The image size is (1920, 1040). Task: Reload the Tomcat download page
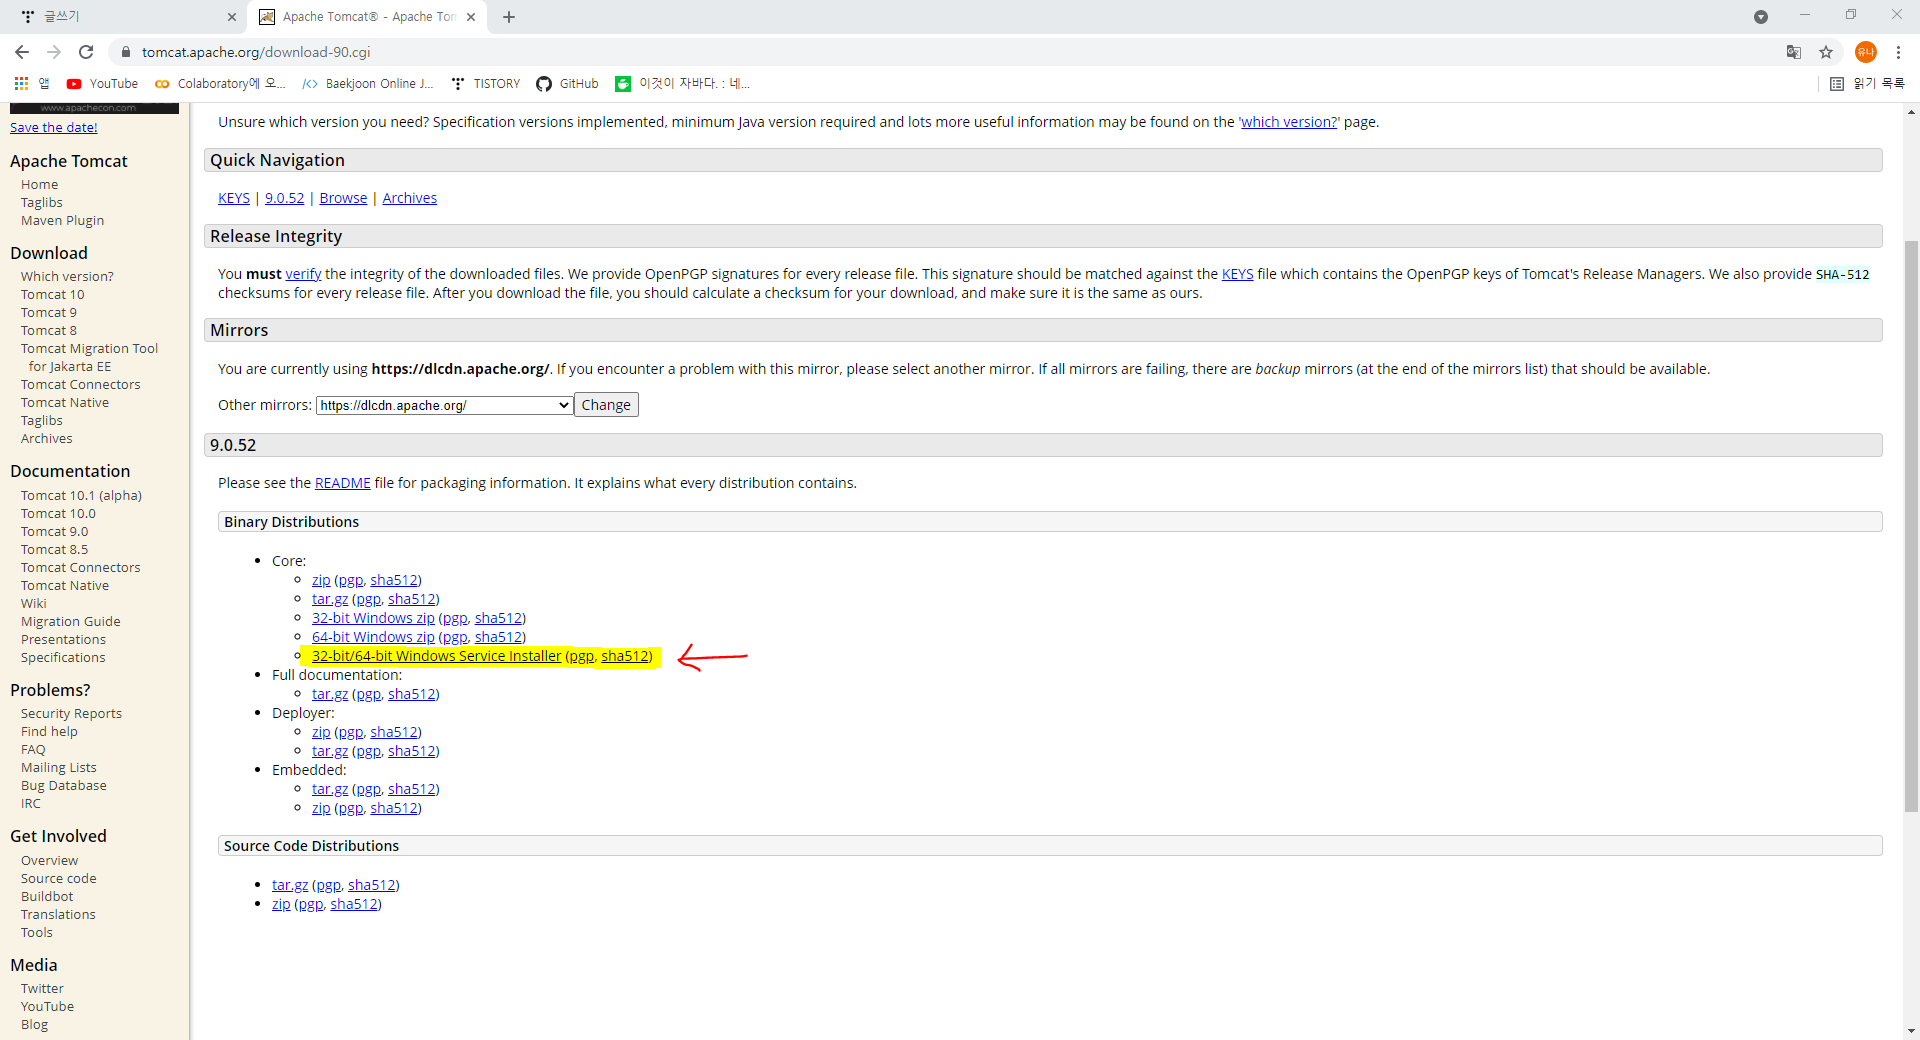86,52
